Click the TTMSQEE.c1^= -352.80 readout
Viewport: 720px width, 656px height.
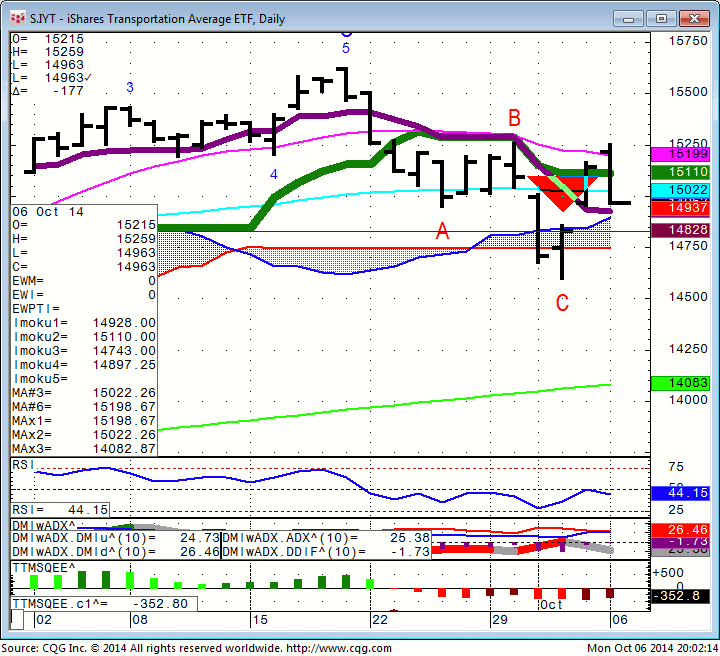tap(104, 604)
